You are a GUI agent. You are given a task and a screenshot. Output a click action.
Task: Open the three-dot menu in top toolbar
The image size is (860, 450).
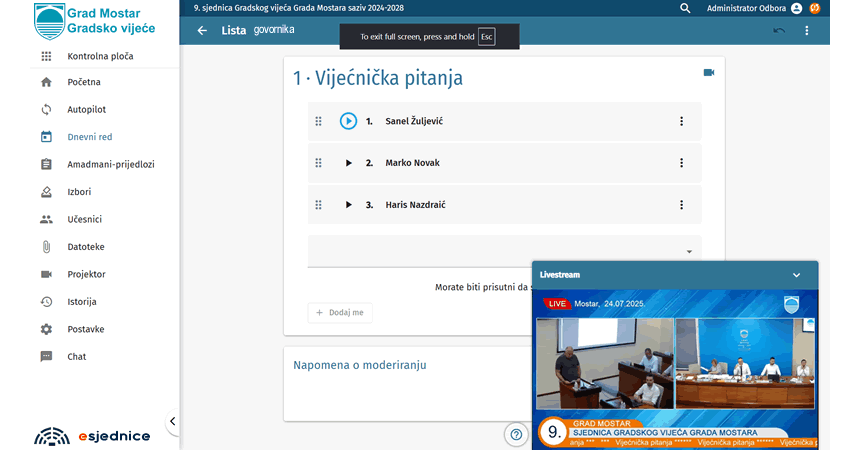pos(806,30)
